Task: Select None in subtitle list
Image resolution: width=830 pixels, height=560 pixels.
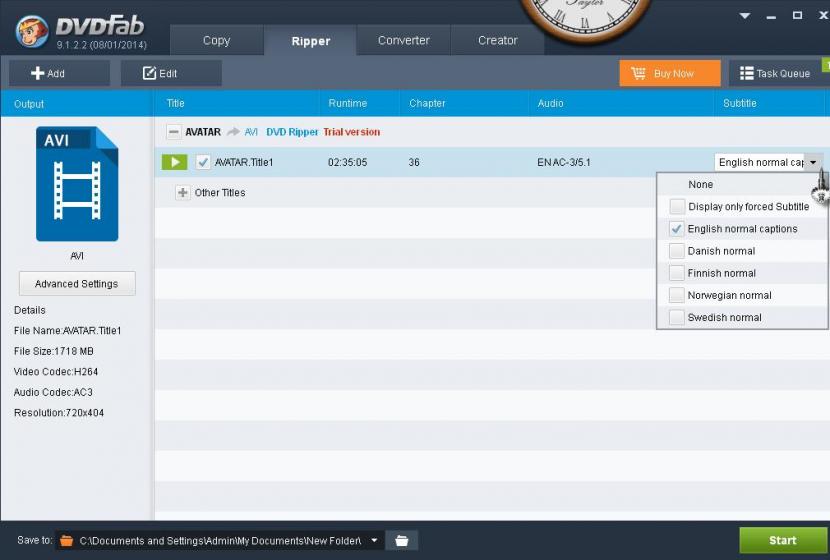Action: [700, 184]
